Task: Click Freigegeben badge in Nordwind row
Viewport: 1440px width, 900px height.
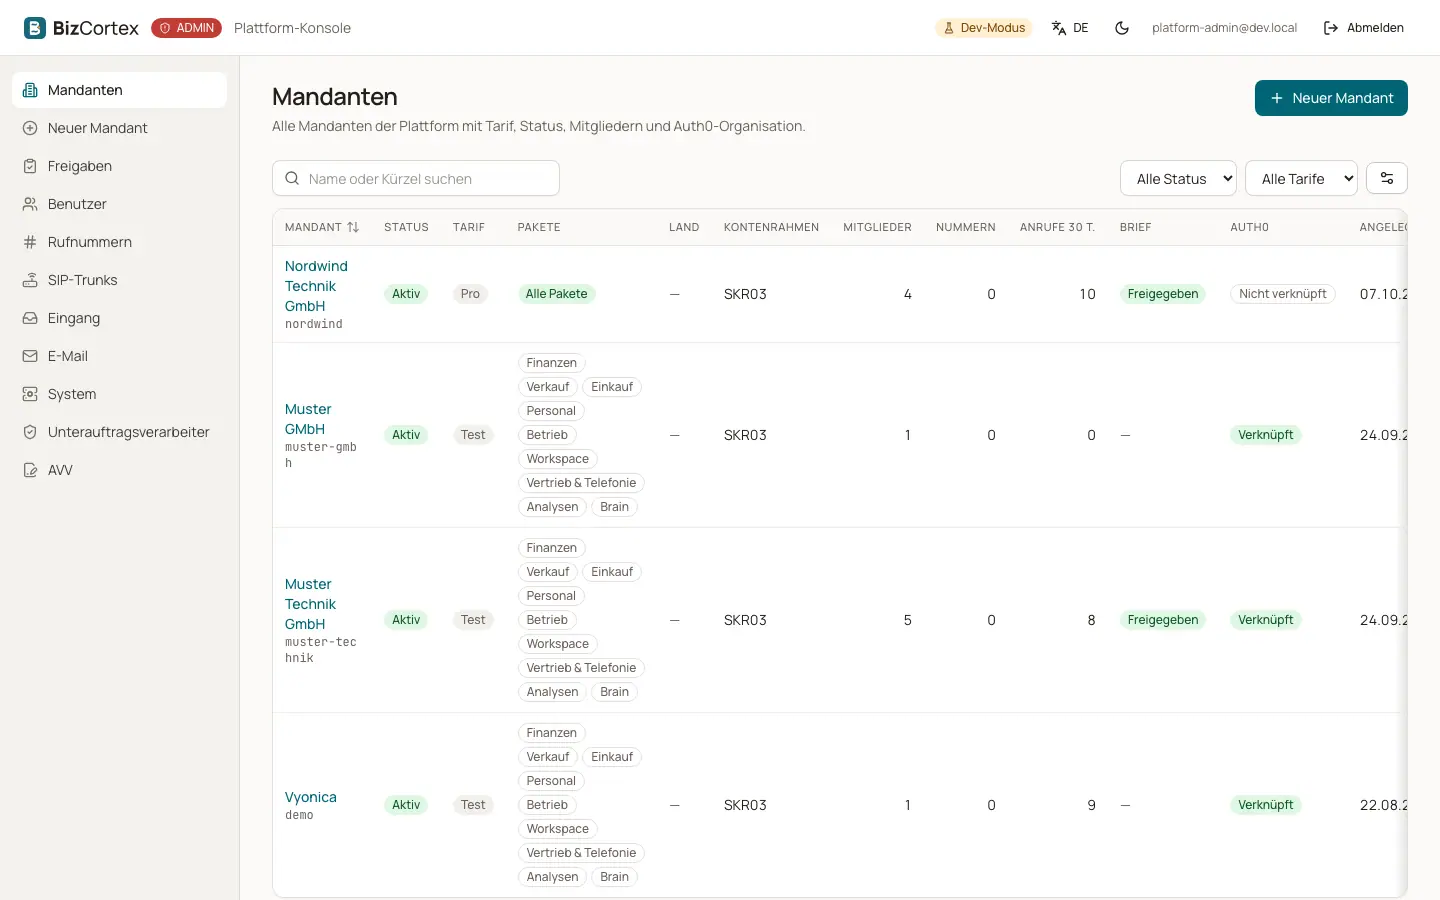Action: coord(1163,294)
